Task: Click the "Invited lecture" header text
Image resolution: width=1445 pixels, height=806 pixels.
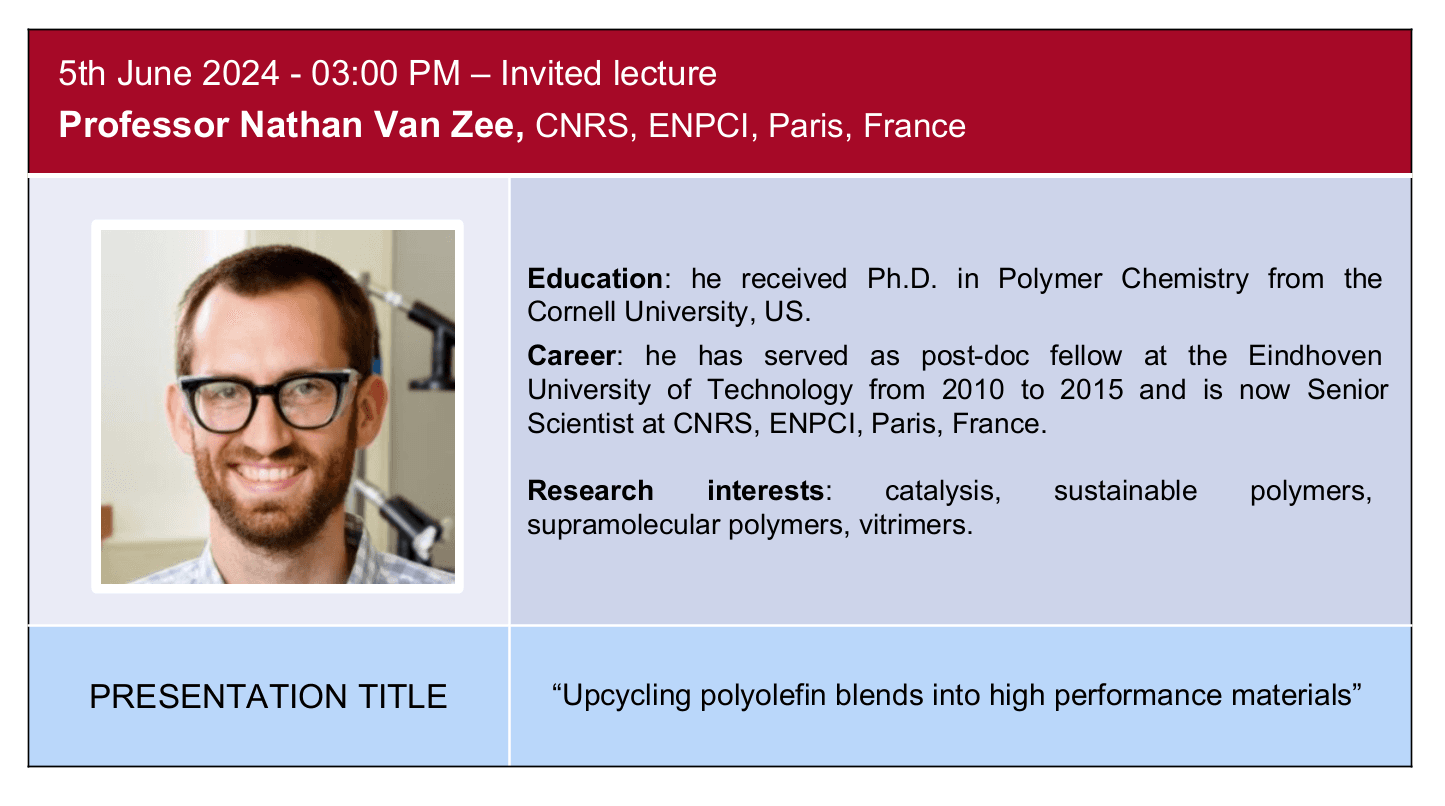Action: [608, 74]
